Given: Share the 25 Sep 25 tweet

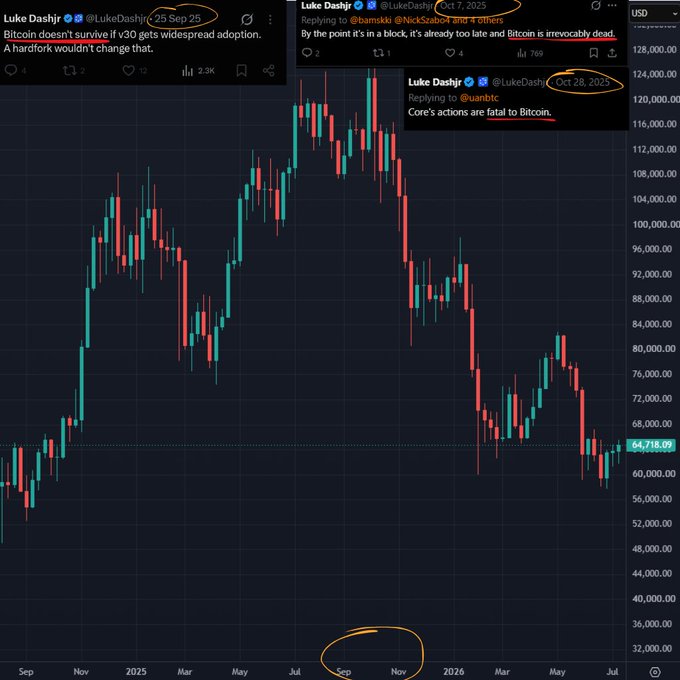Looking at the screenshot, I should point(268,70).
